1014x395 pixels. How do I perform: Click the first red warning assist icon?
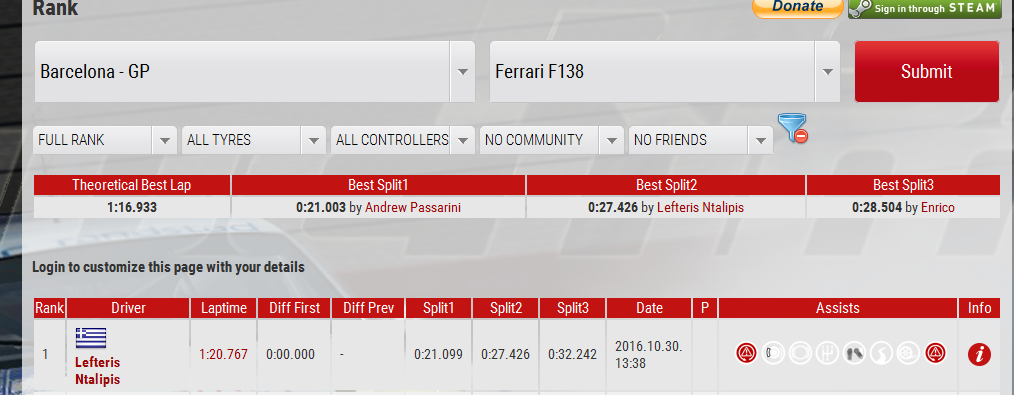747,354
